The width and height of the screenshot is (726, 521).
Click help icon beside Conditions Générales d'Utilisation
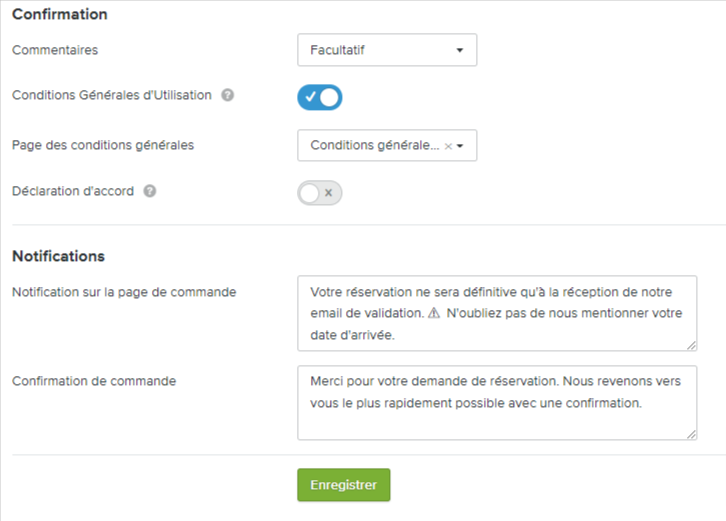point(228,96)
